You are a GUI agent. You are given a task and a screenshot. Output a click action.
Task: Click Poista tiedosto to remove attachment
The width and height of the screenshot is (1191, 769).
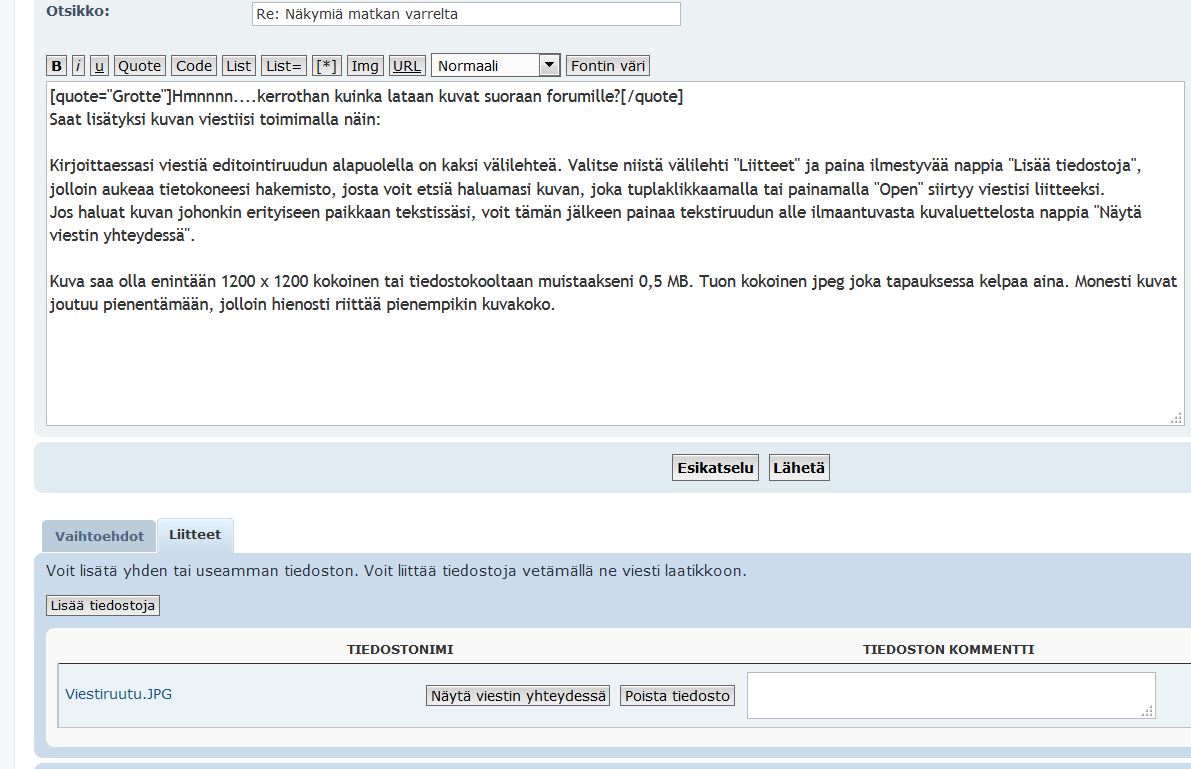(677, 696)
